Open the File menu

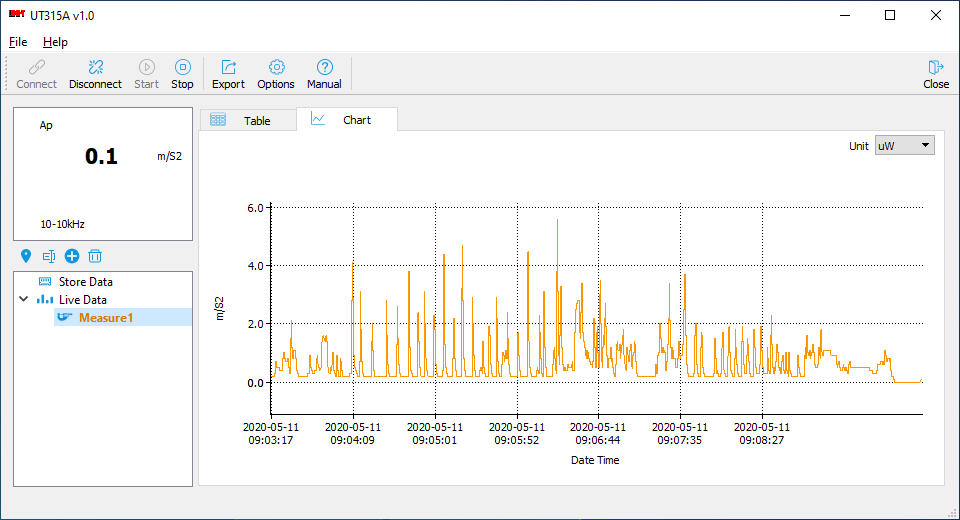(18, 42)
